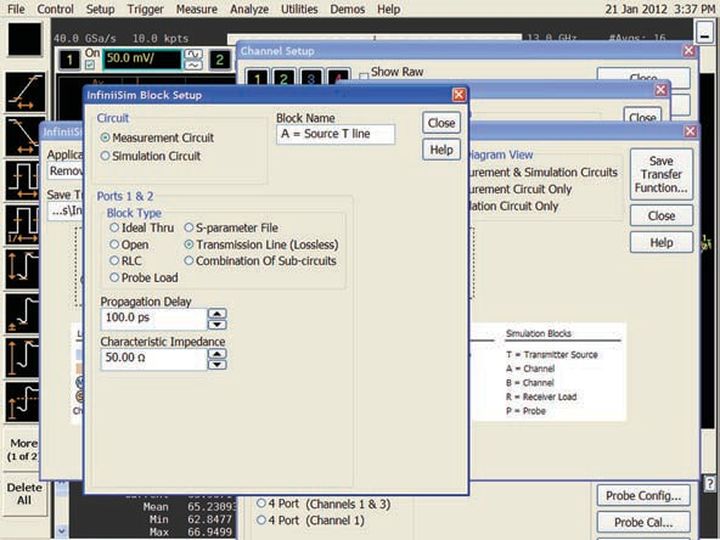Click the Propagation Delay value field
Screen dimensions: 720x540
pyautogui.click(x=154, y=319)
